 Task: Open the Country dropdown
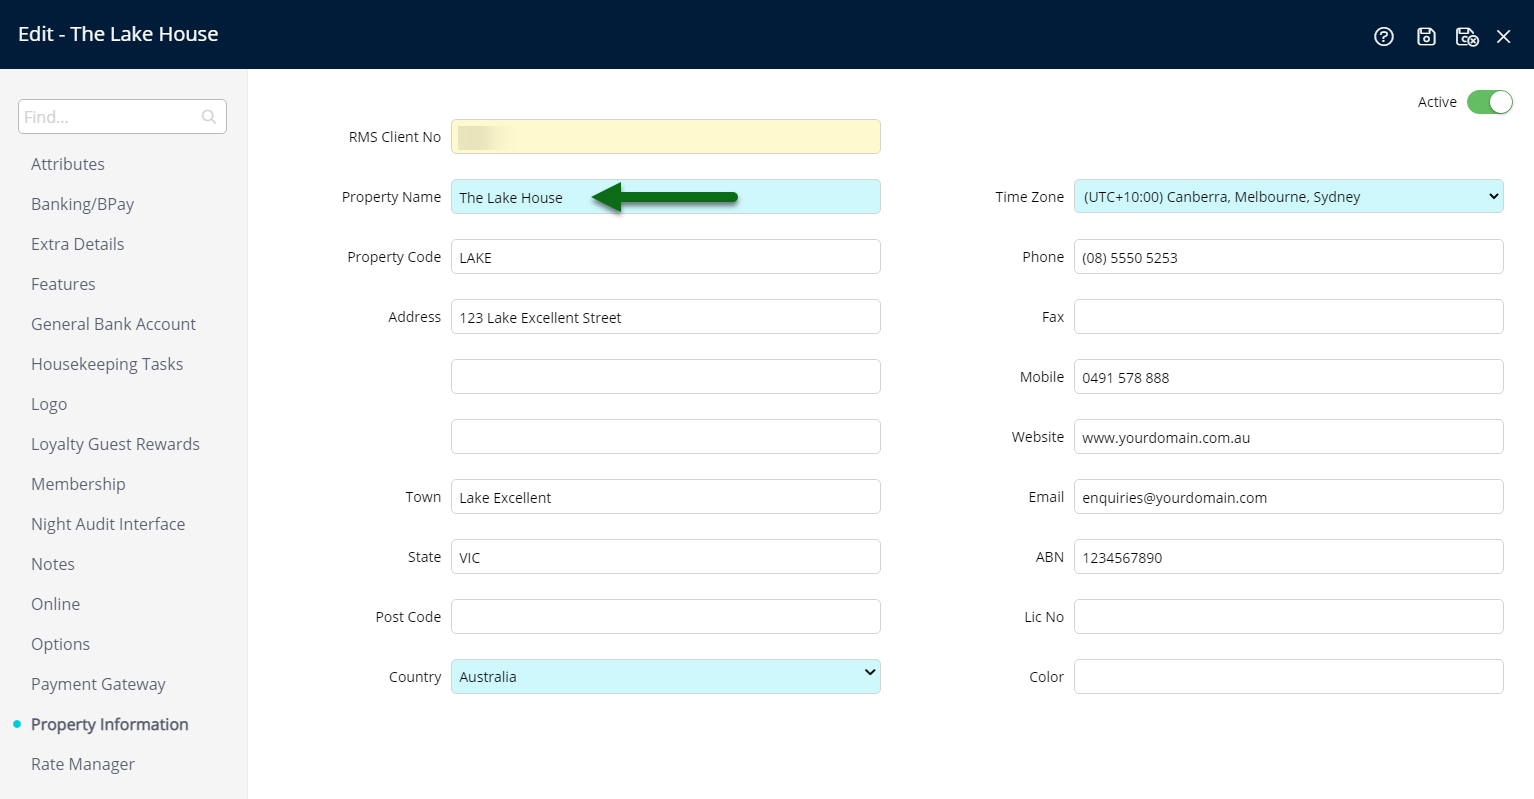[666, 676]
